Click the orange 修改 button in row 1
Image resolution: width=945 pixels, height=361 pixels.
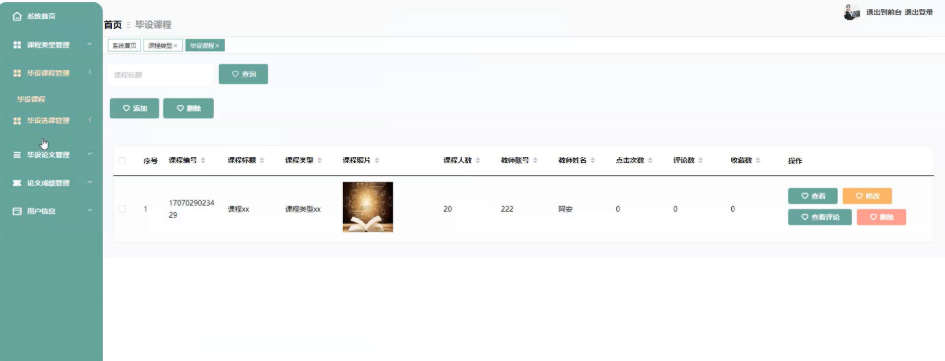867,196
